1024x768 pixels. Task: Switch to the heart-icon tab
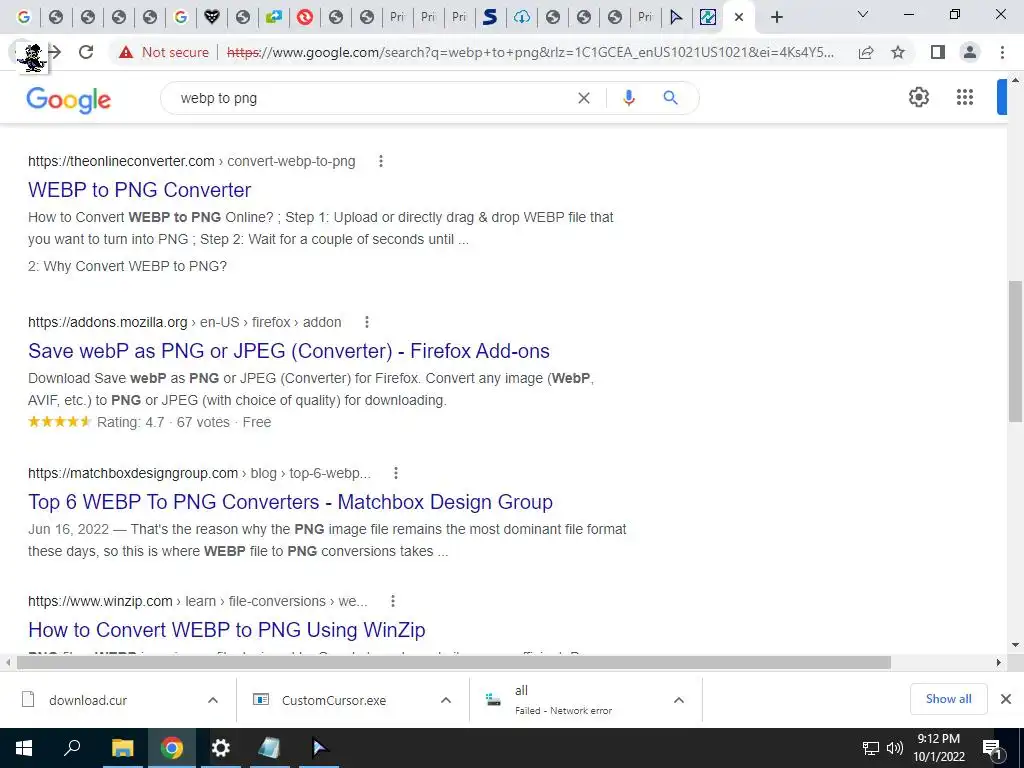coord(212,17)
